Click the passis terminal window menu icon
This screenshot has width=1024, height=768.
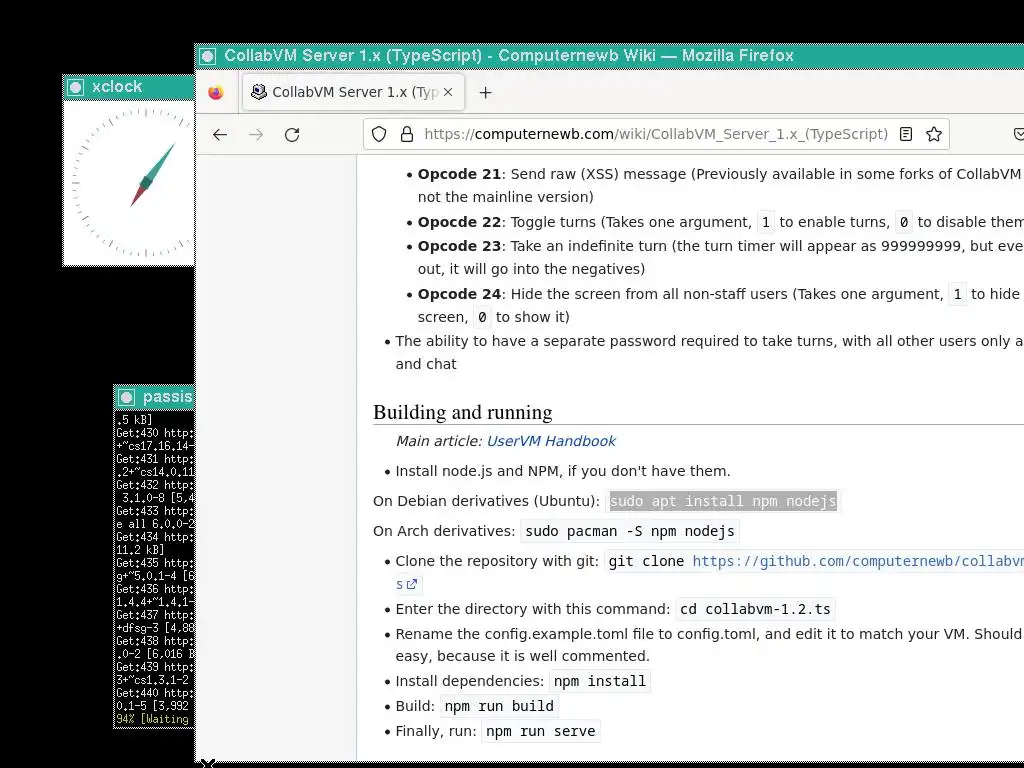(127, 397)
